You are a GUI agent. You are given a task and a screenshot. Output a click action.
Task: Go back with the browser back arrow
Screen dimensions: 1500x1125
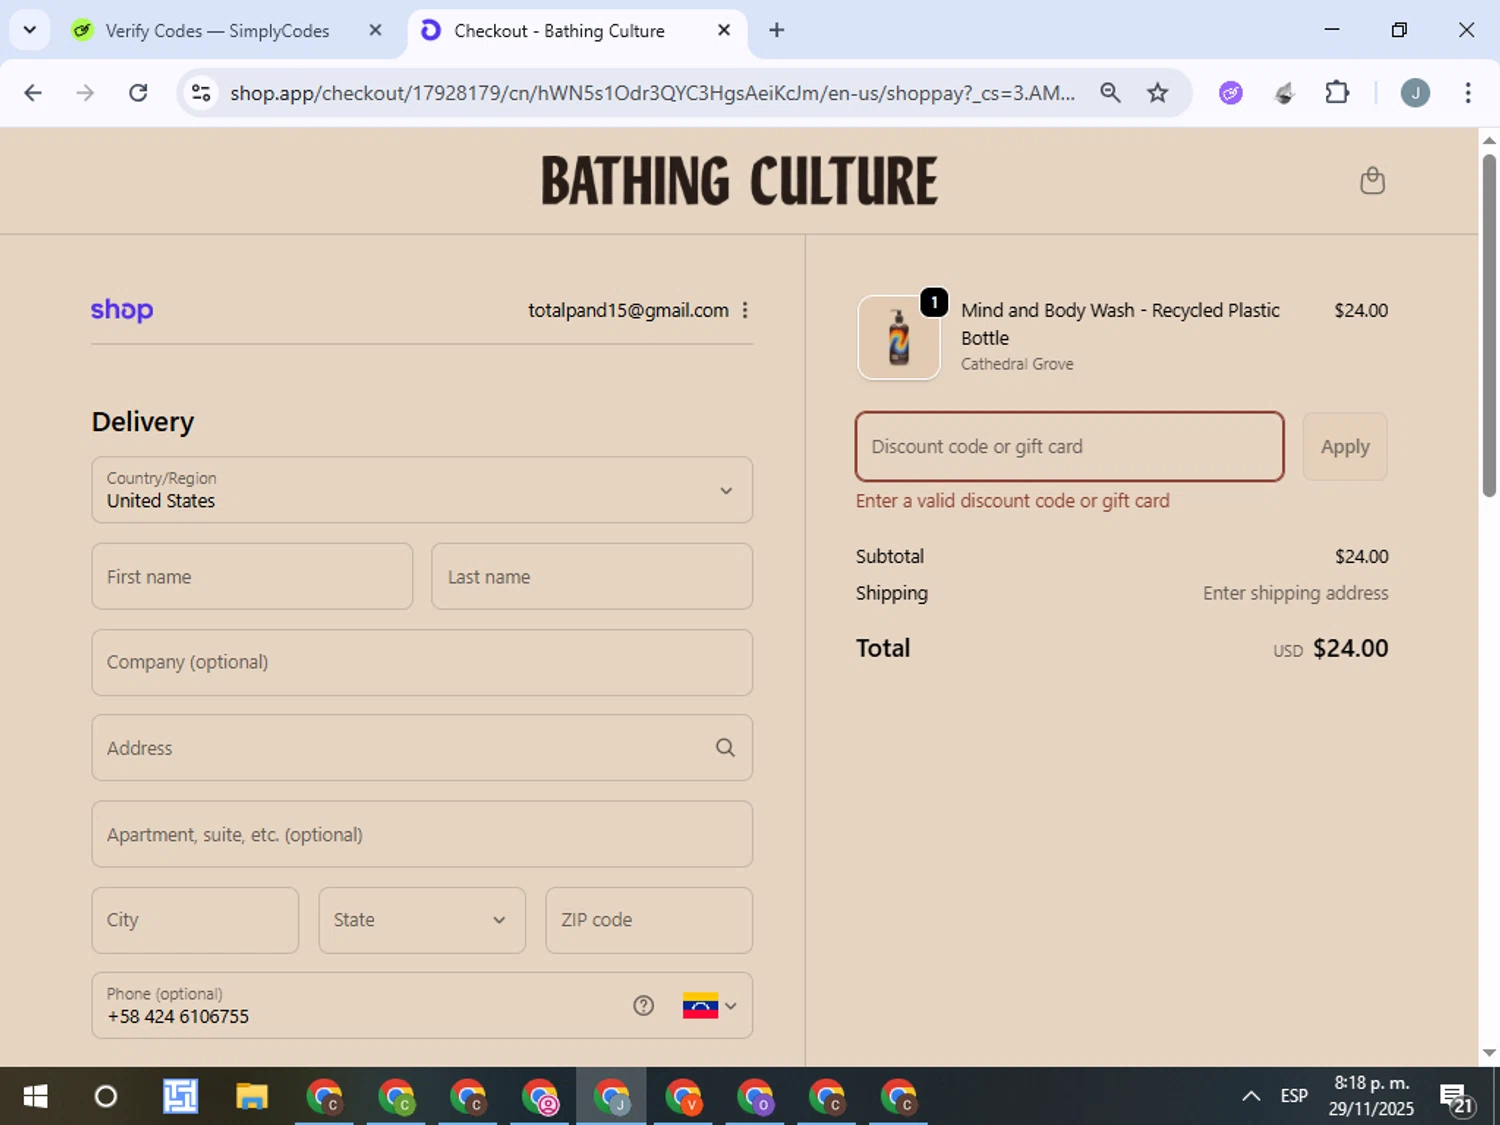33,93
